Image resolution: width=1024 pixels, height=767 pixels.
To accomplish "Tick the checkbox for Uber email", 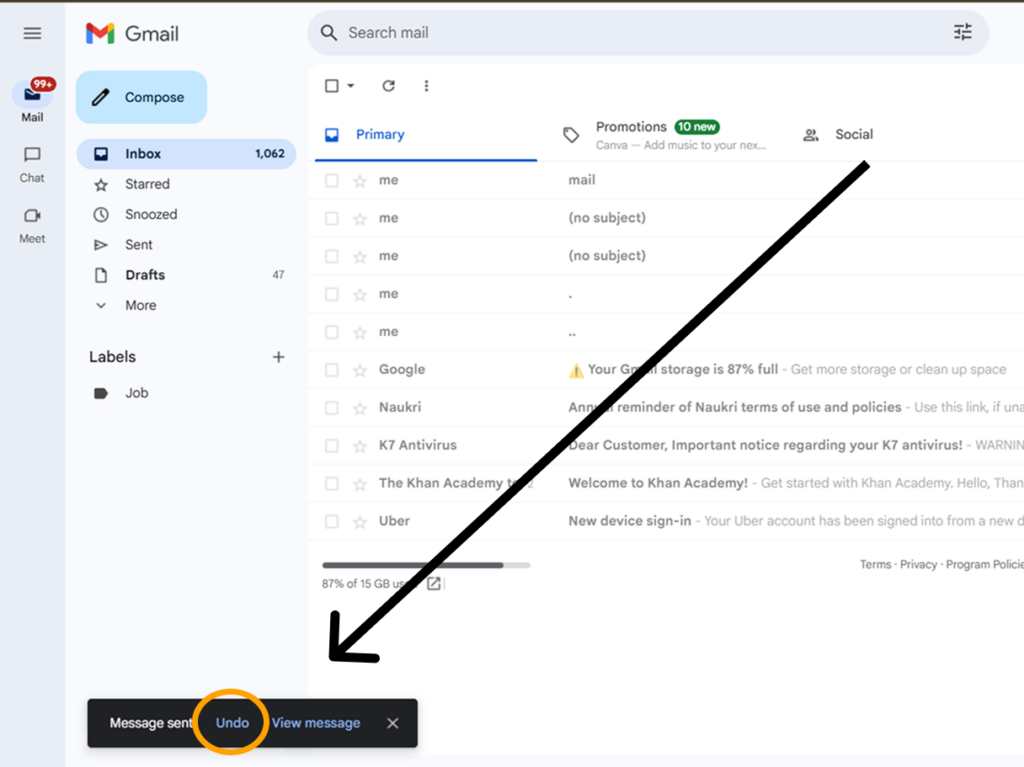I will click(x=332, y=521).
